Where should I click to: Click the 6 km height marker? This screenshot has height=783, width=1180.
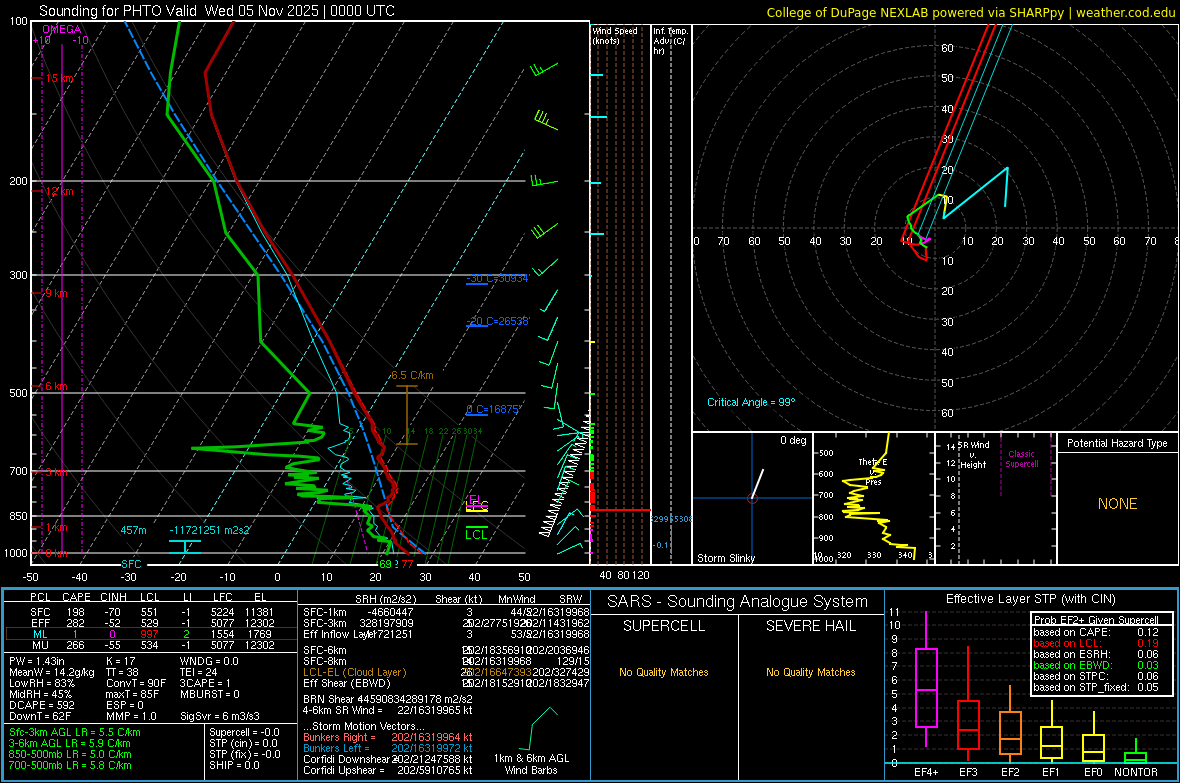point(56,386)
